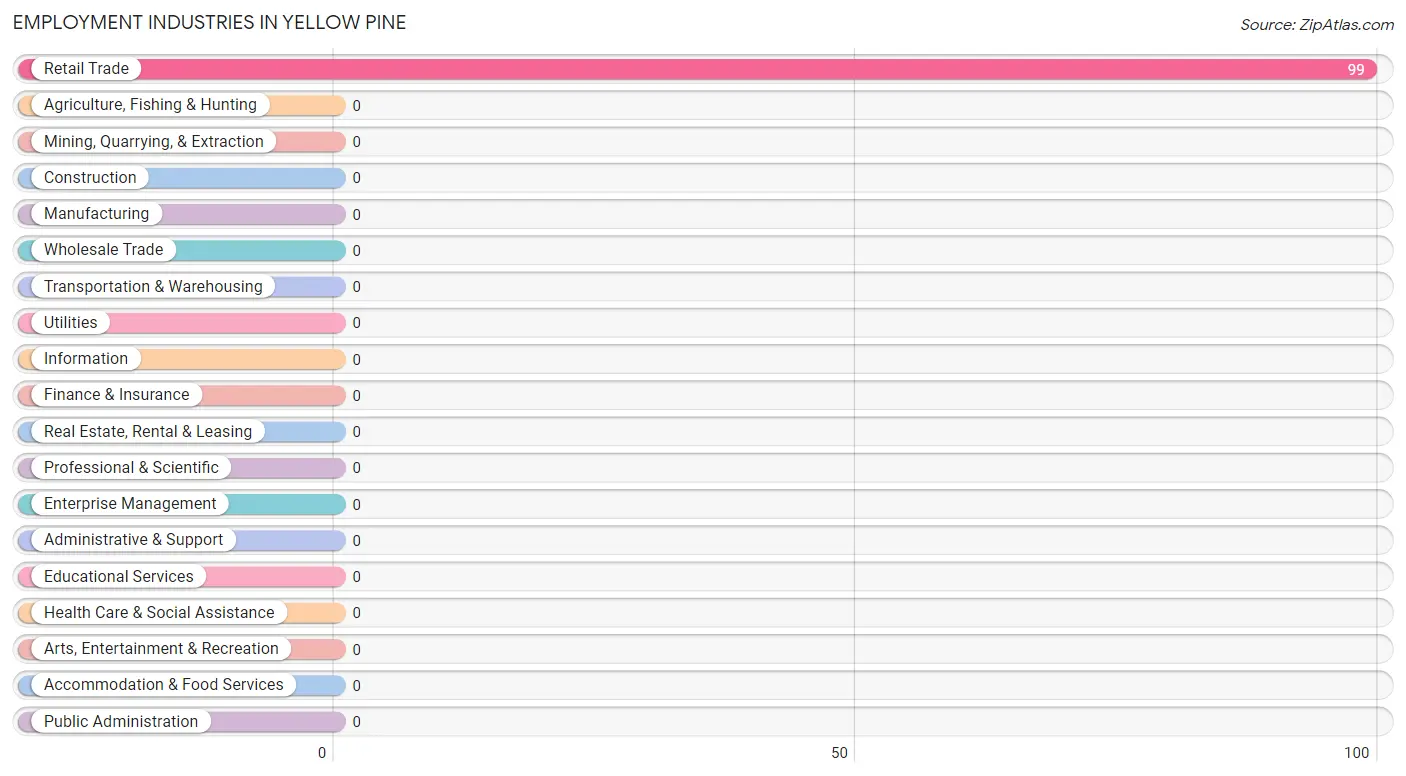Click the 99 value on Retail Trade bar
Screen dimensions: 1406x776
(1356, 70)
